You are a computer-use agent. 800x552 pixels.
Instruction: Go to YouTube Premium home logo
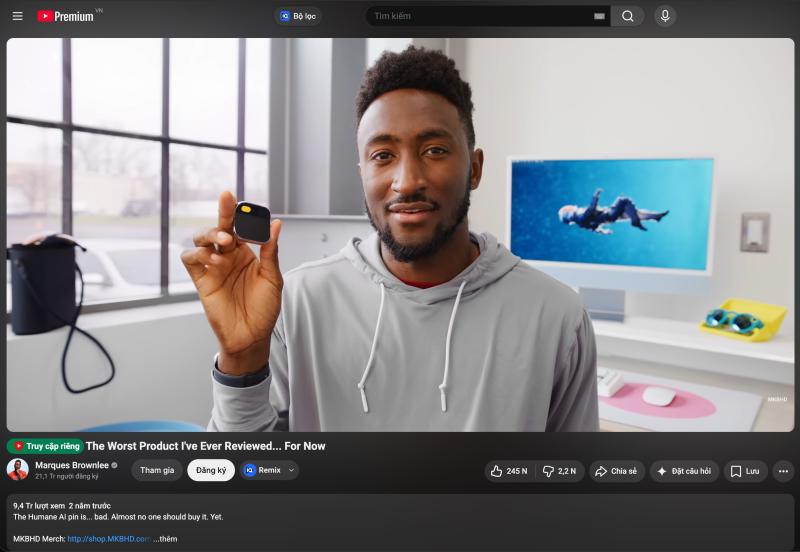pyautogui.click(x=65, y=16)
